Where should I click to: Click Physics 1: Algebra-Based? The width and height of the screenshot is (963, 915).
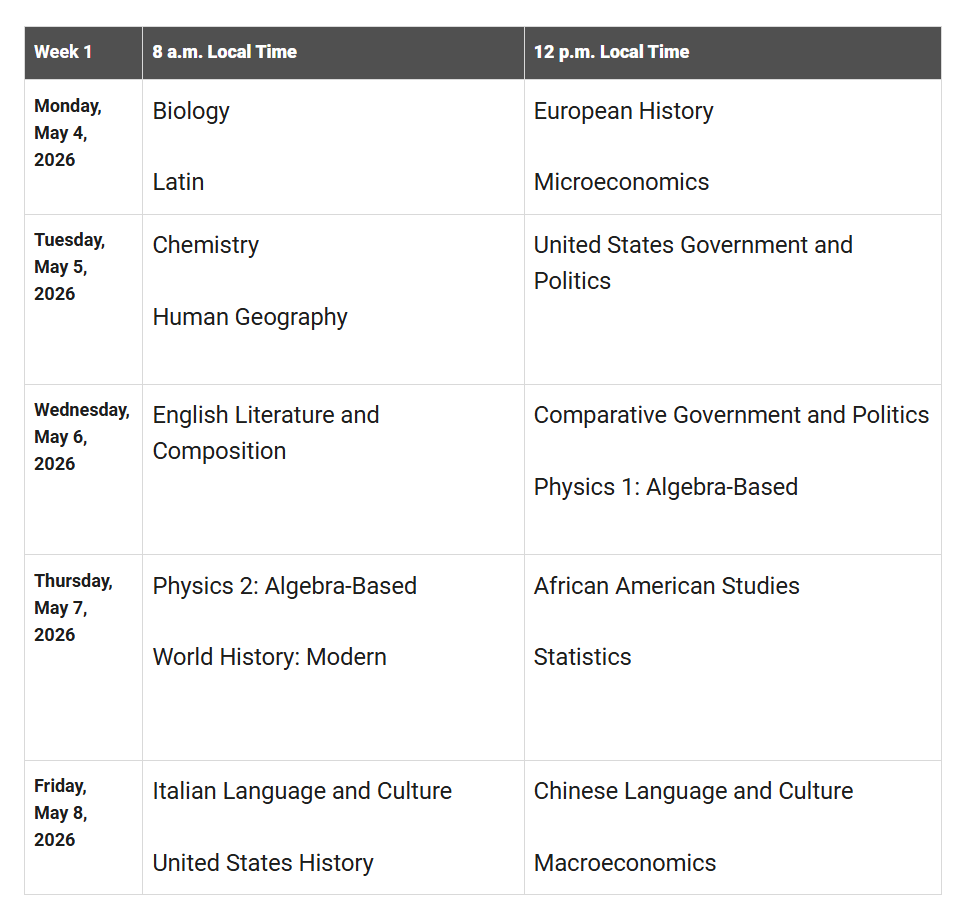coord(665,487)
